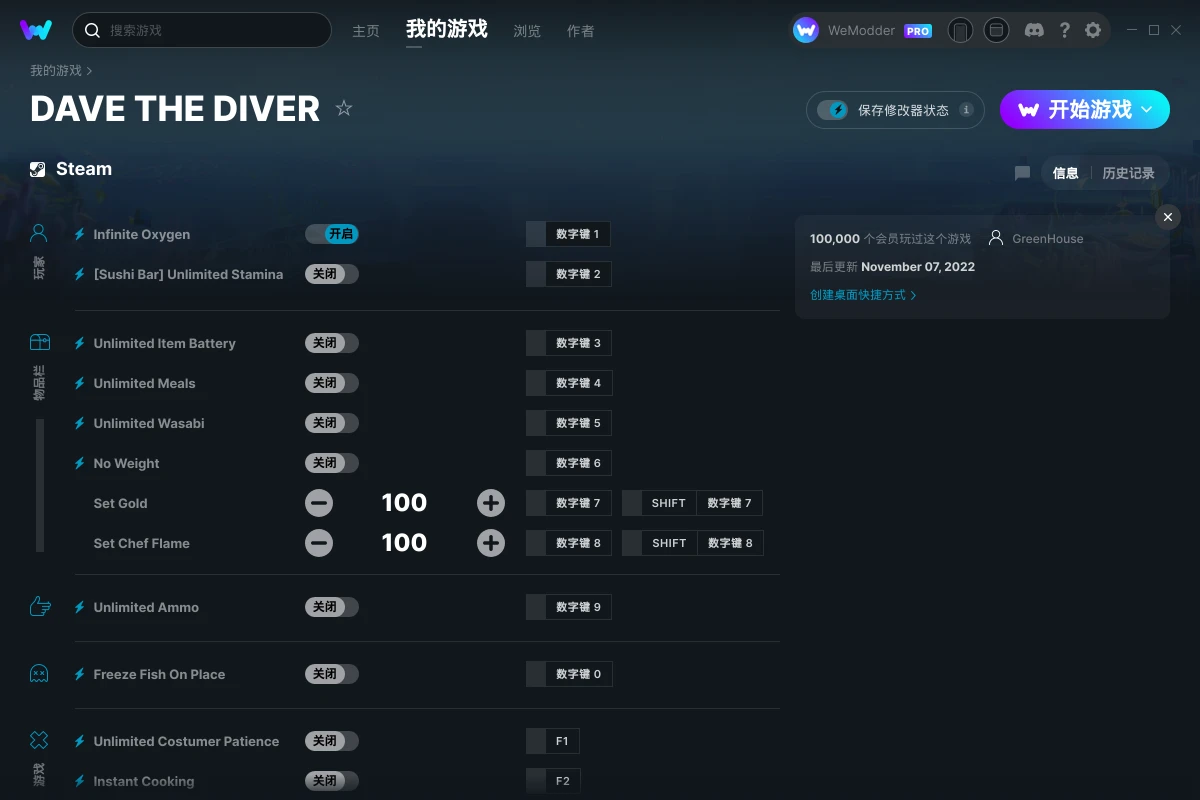Click 创建桌面快捷方式 create desktop shortcut link
1200x800 pixels.
863,295
